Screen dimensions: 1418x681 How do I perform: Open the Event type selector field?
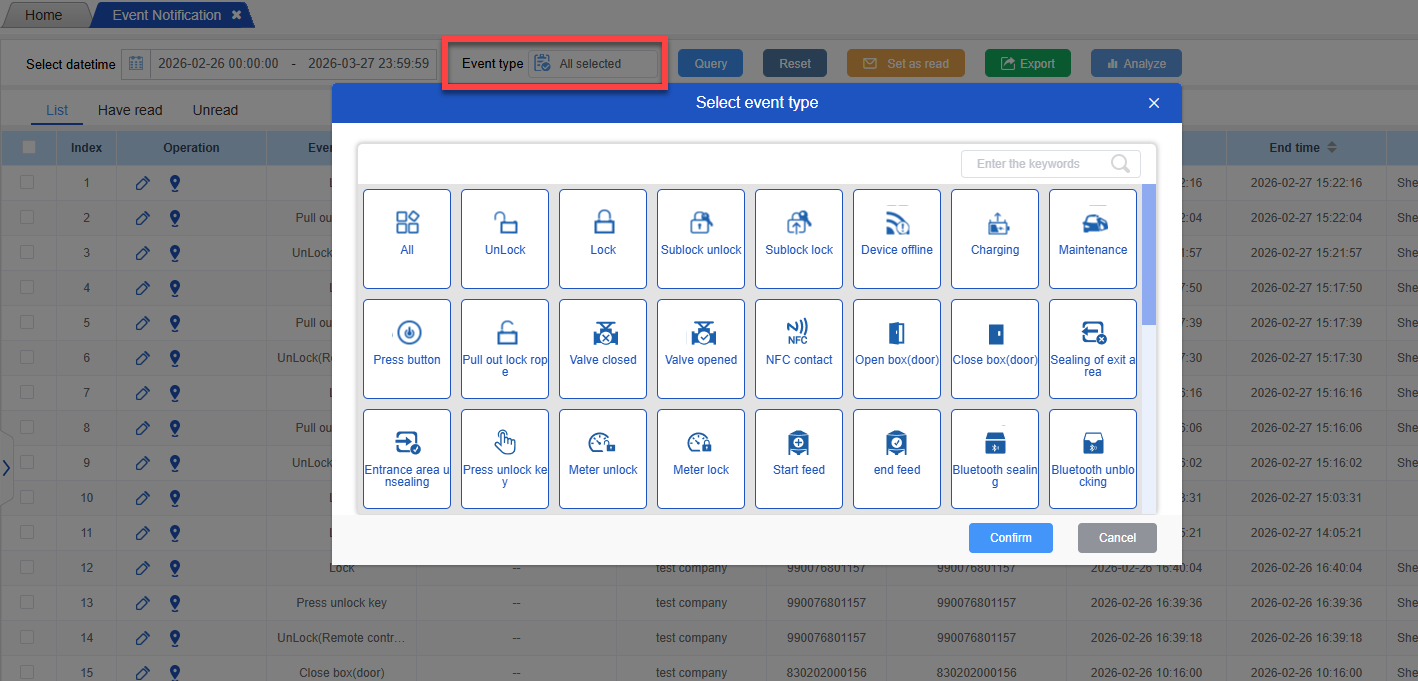[594, 64]
